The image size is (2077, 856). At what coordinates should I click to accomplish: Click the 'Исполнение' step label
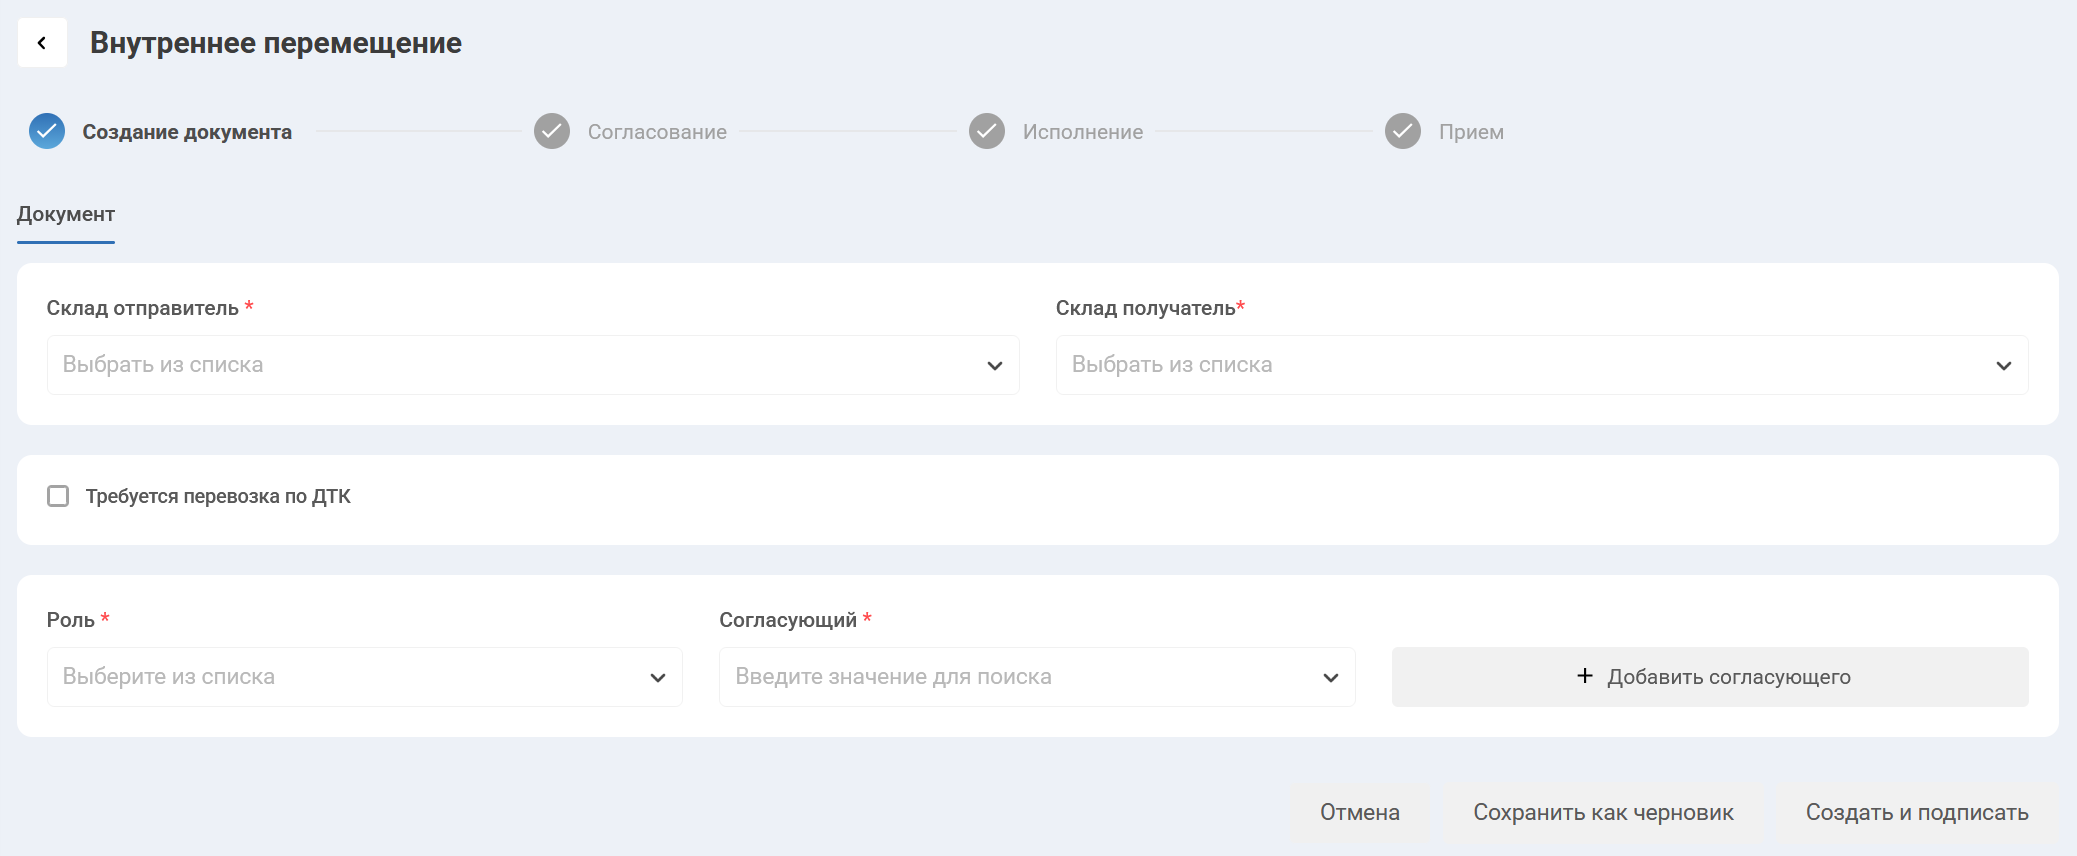[x=1082, y=132]
